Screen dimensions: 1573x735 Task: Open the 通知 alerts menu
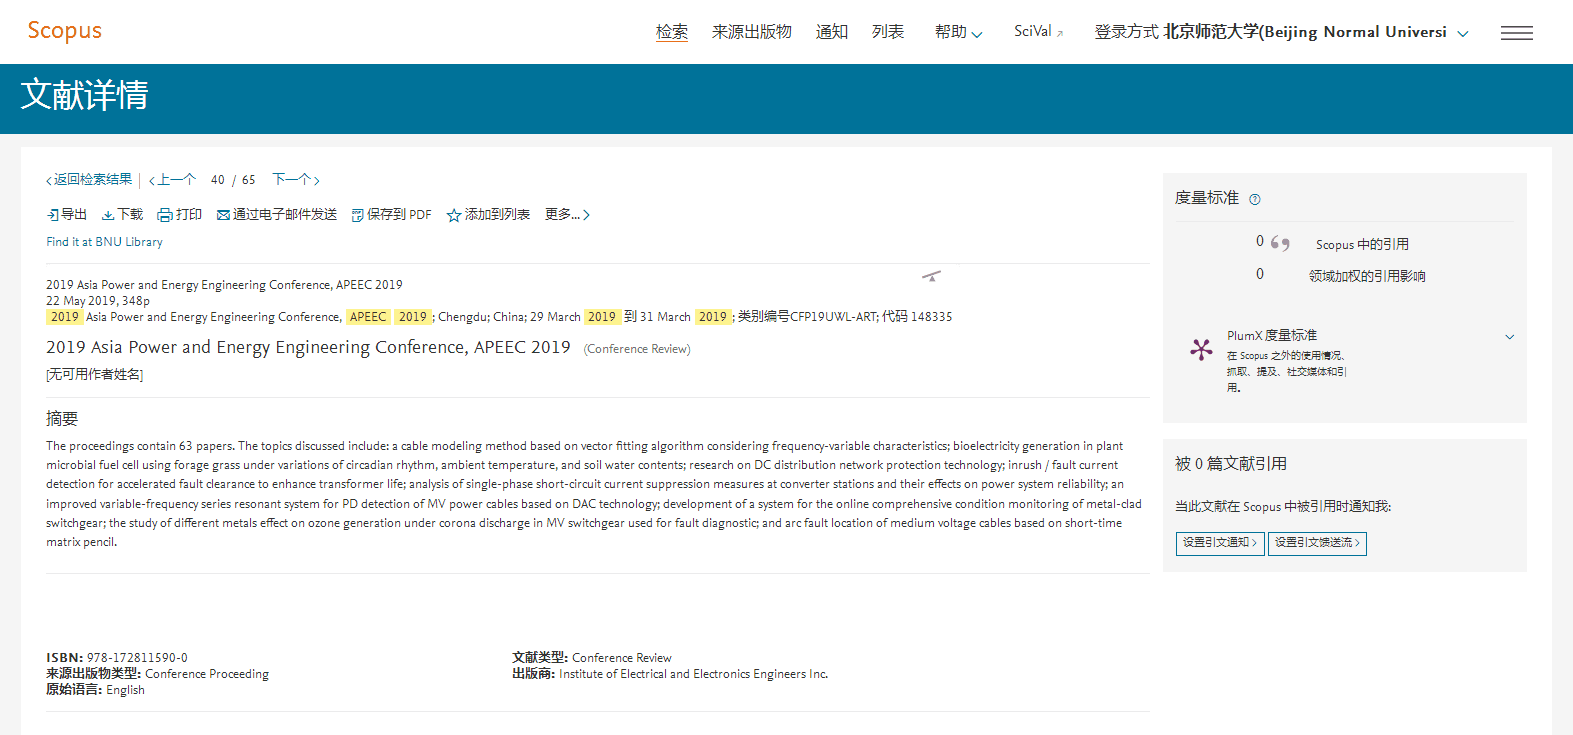(x=832, y=32)
